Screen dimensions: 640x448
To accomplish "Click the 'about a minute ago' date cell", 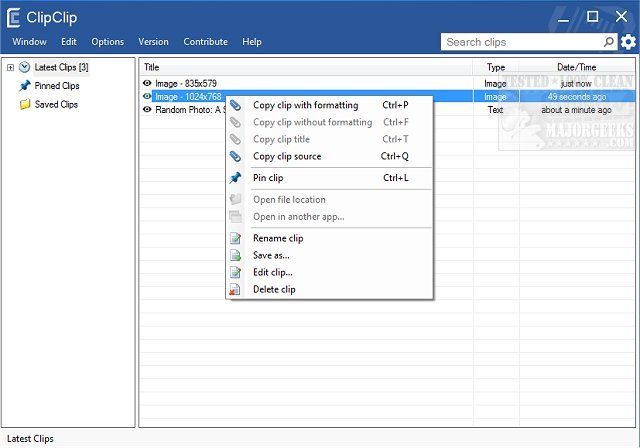I will pyautogui.click(x=576, y=110).
